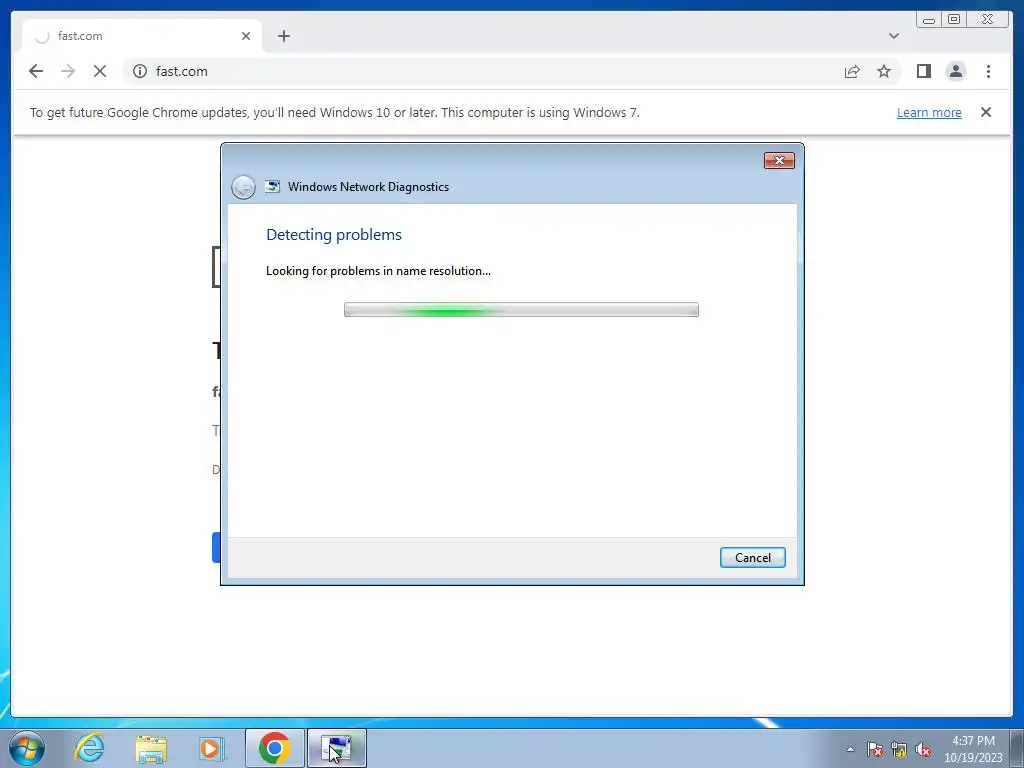Cancel the network diagnostics

(x=752, y=558)
